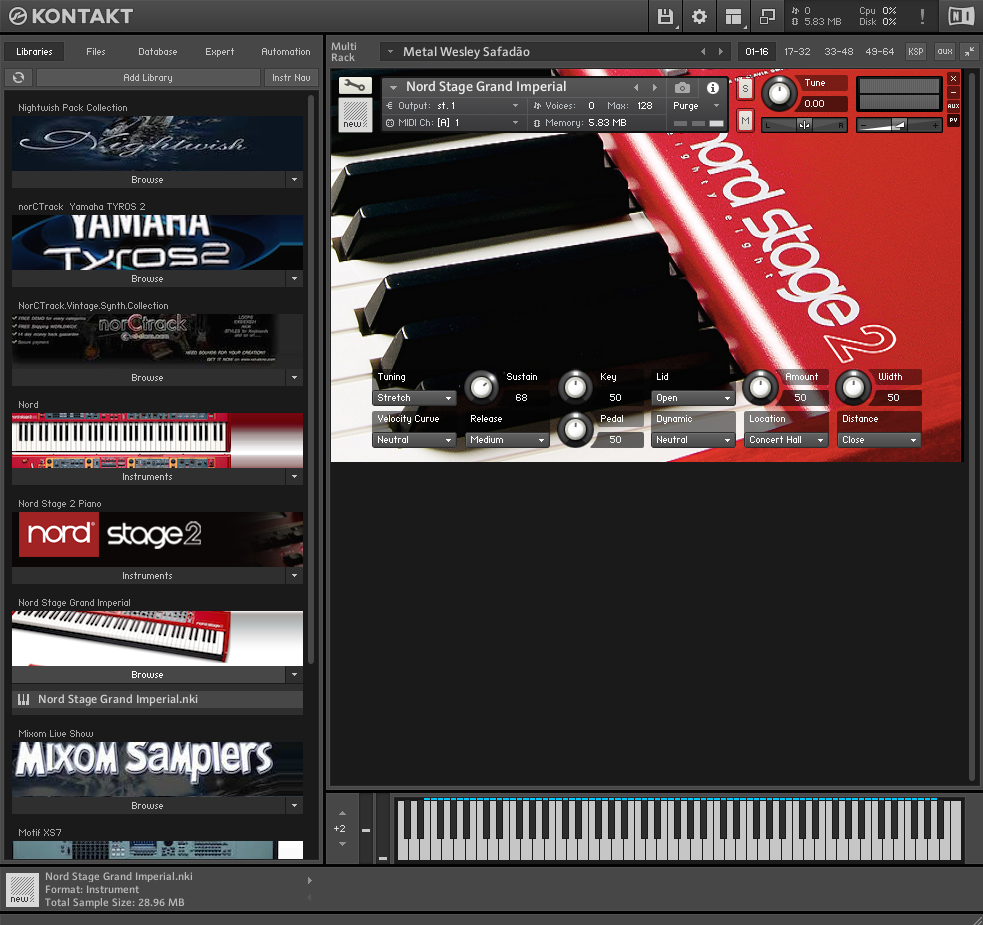Click the instrument info icon

pos(713,88)
